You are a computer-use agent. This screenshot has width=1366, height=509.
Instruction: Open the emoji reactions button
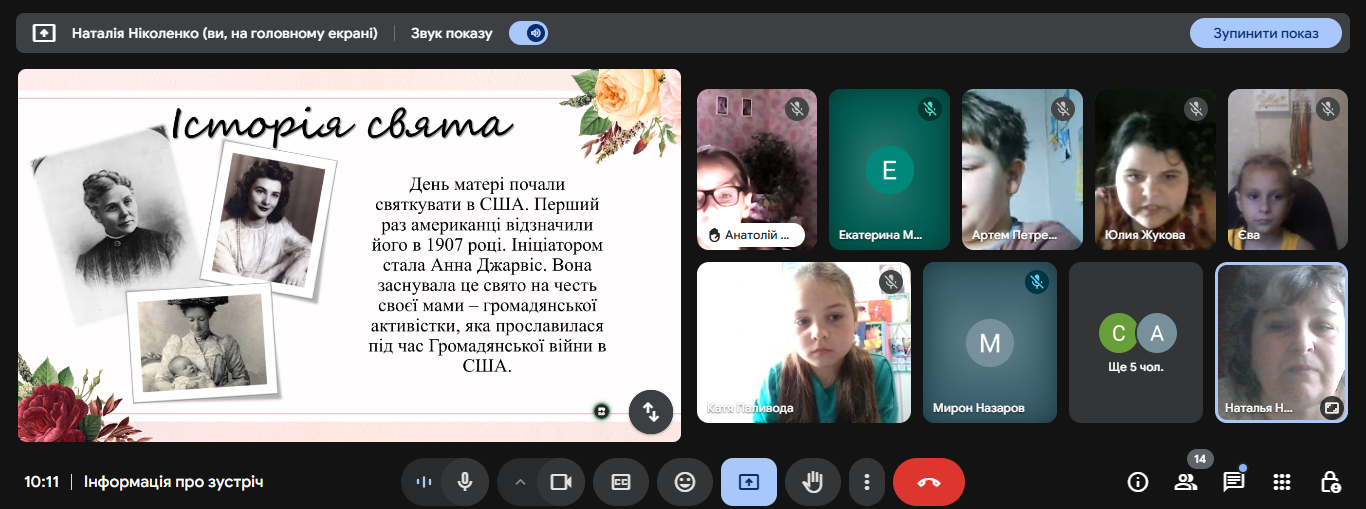click(685, 482)
